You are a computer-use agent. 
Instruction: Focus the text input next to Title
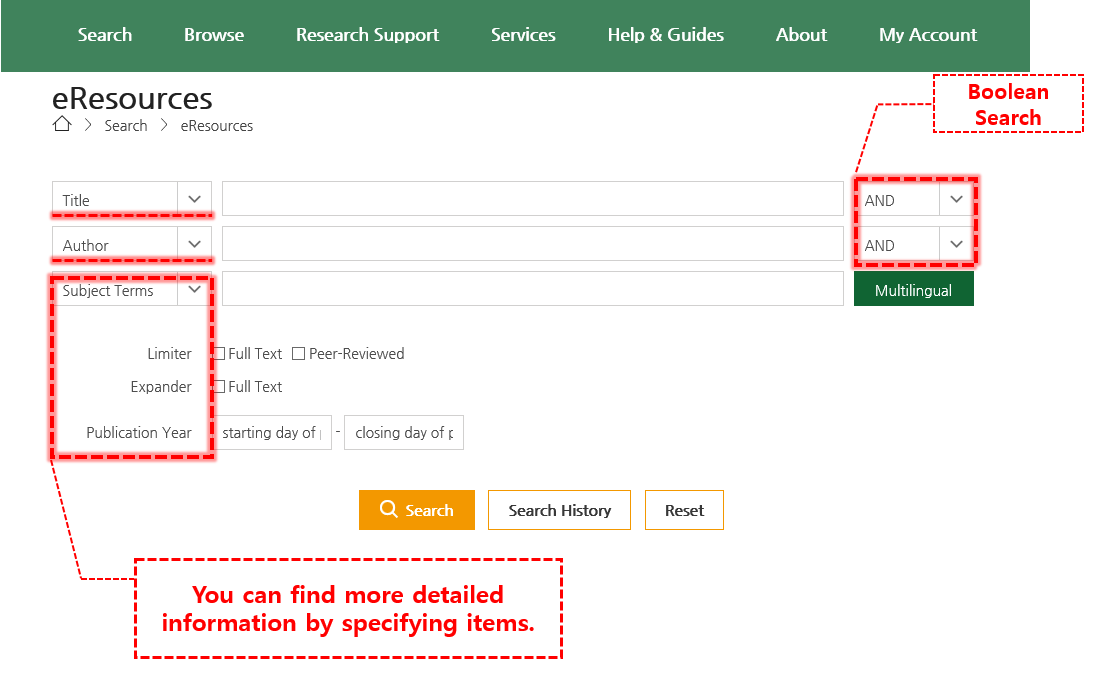point(532,199)
